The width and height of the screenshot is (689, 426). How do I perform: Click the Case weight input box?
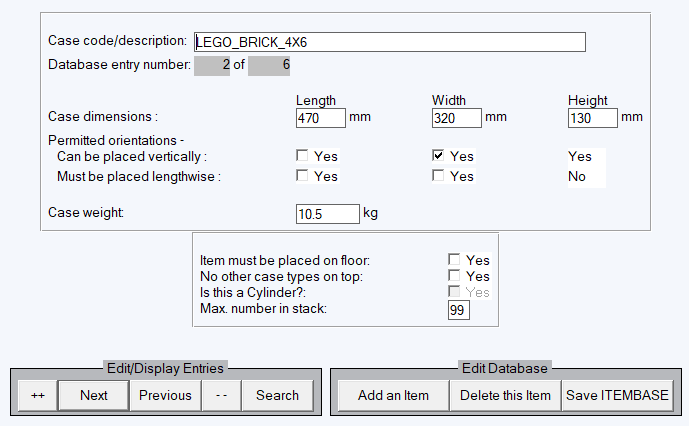[x=328, y=214]
